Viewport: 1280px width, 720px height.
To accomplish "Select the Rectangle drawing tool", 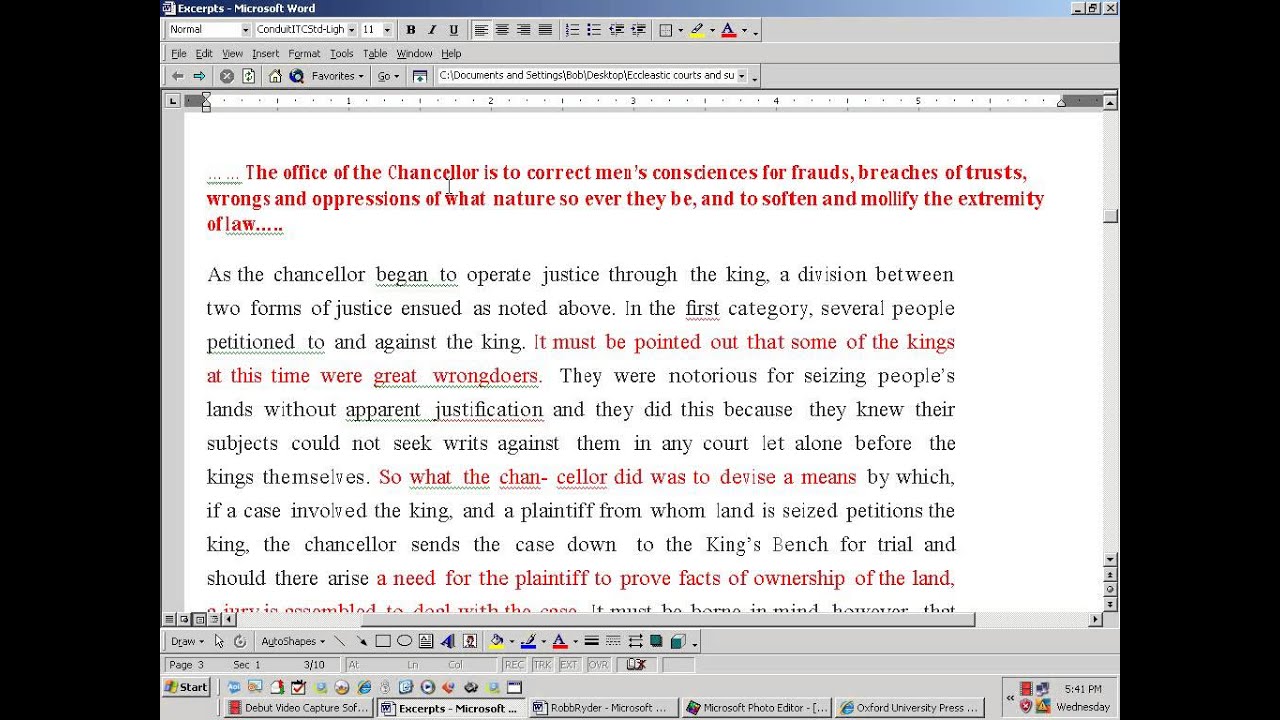I will coord(383,642).
